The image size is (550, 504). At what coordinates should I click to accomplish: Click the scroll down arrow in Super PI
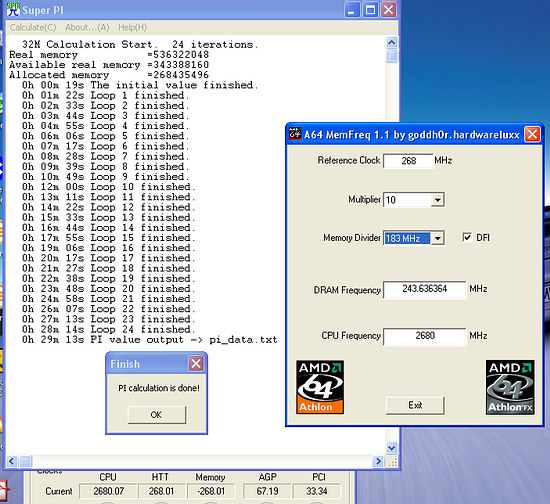[391, 448]
